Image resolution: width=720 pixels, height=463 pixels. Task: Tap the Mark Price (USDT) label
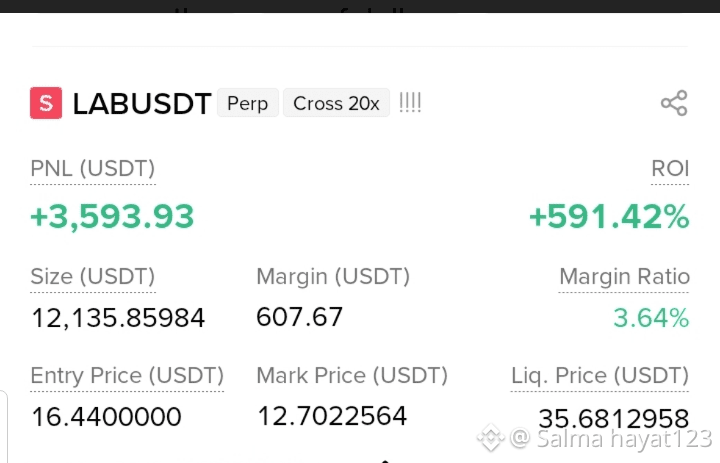(x=352, y=376)
